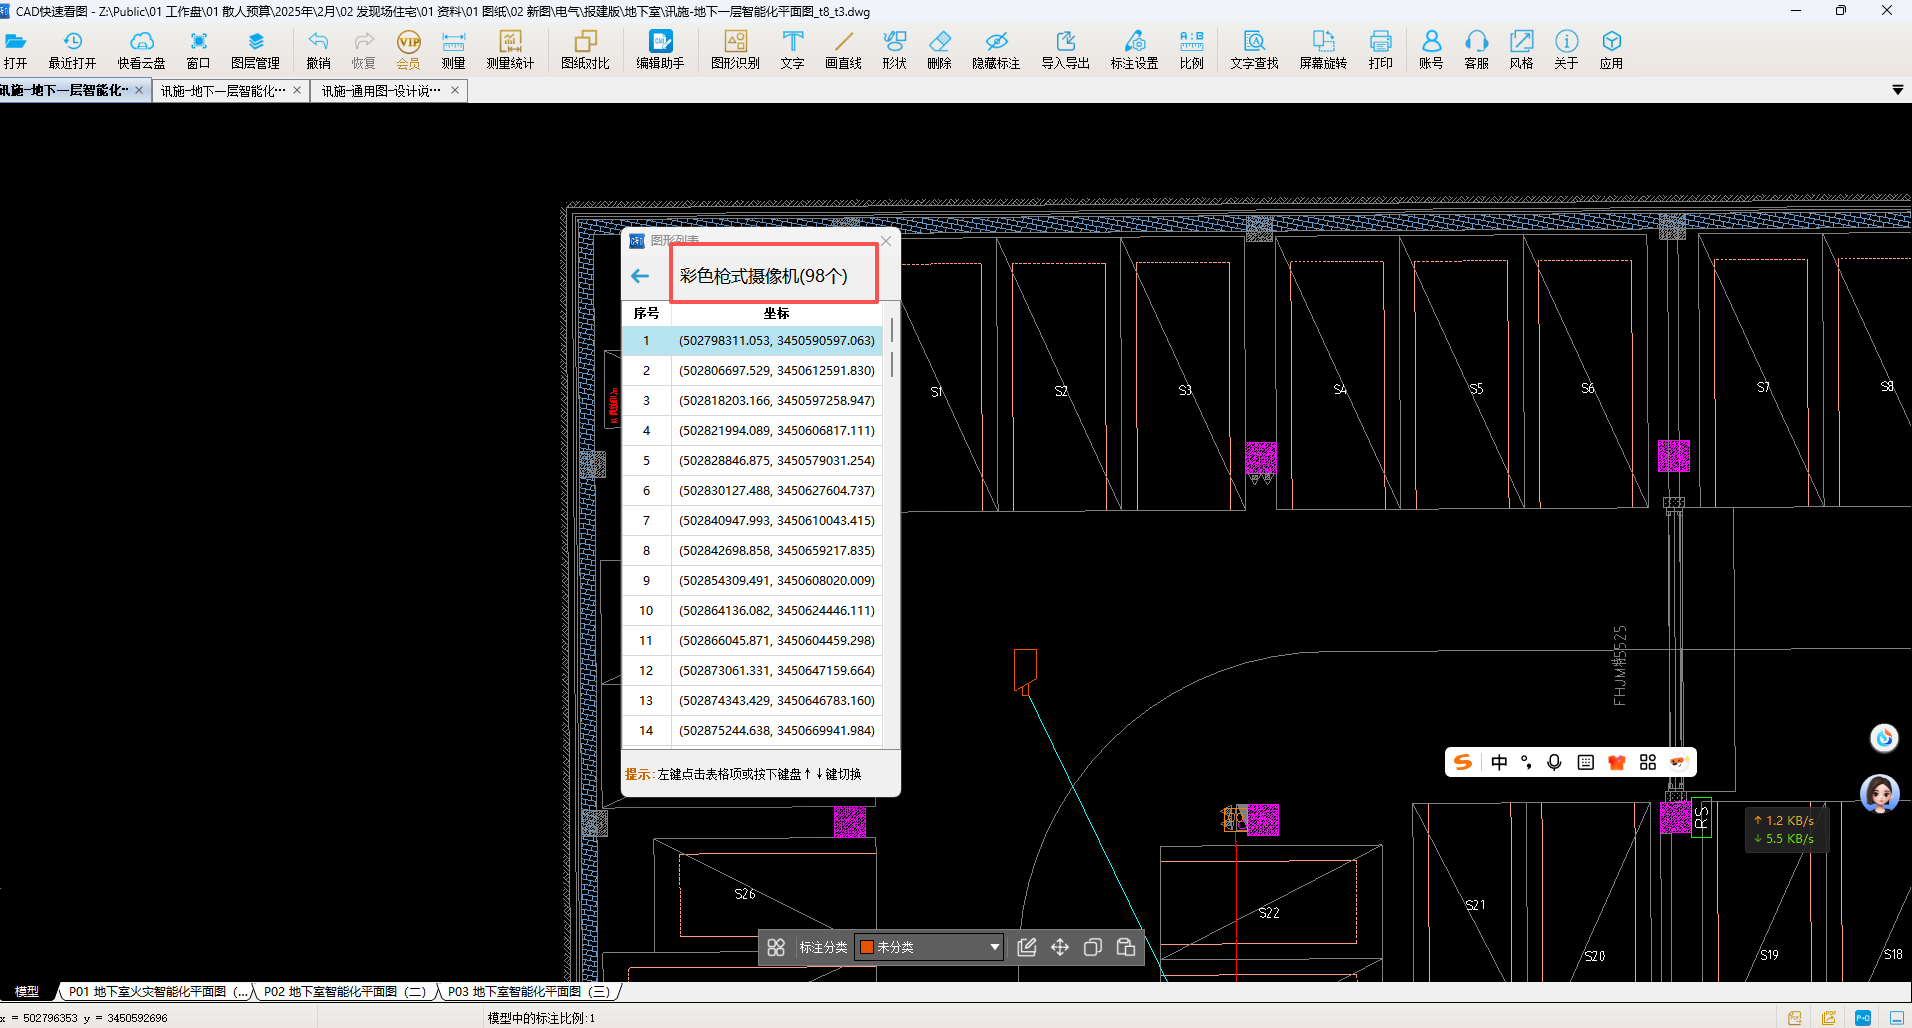The height and width of the screenshot is (1028, 1912).
Task: Click the orange color swatch beside 未分类
Action: [867, 947]
